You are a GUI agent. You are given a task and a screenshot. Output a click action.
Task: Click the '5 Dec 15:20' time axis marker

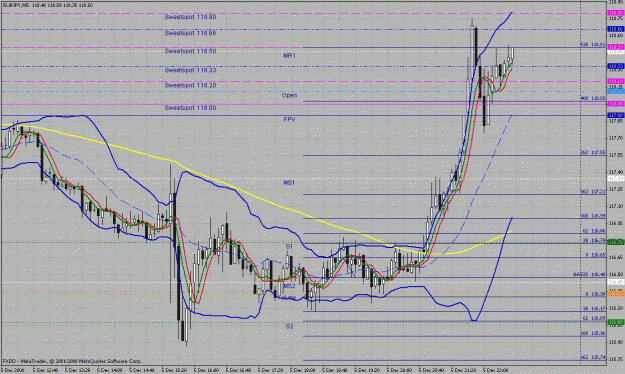pyautogui.click(x=175, y=370)
